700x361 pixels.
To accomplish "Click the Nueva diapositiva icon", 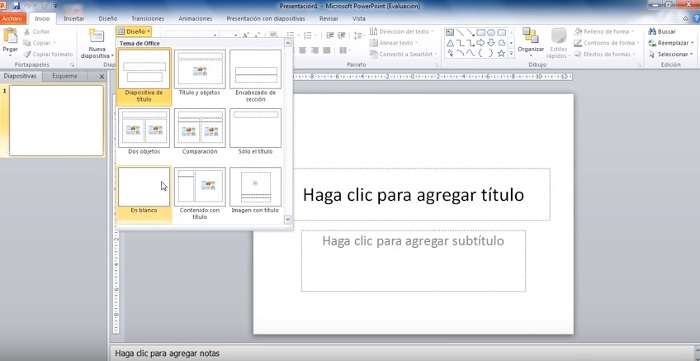I will [96, 37].
